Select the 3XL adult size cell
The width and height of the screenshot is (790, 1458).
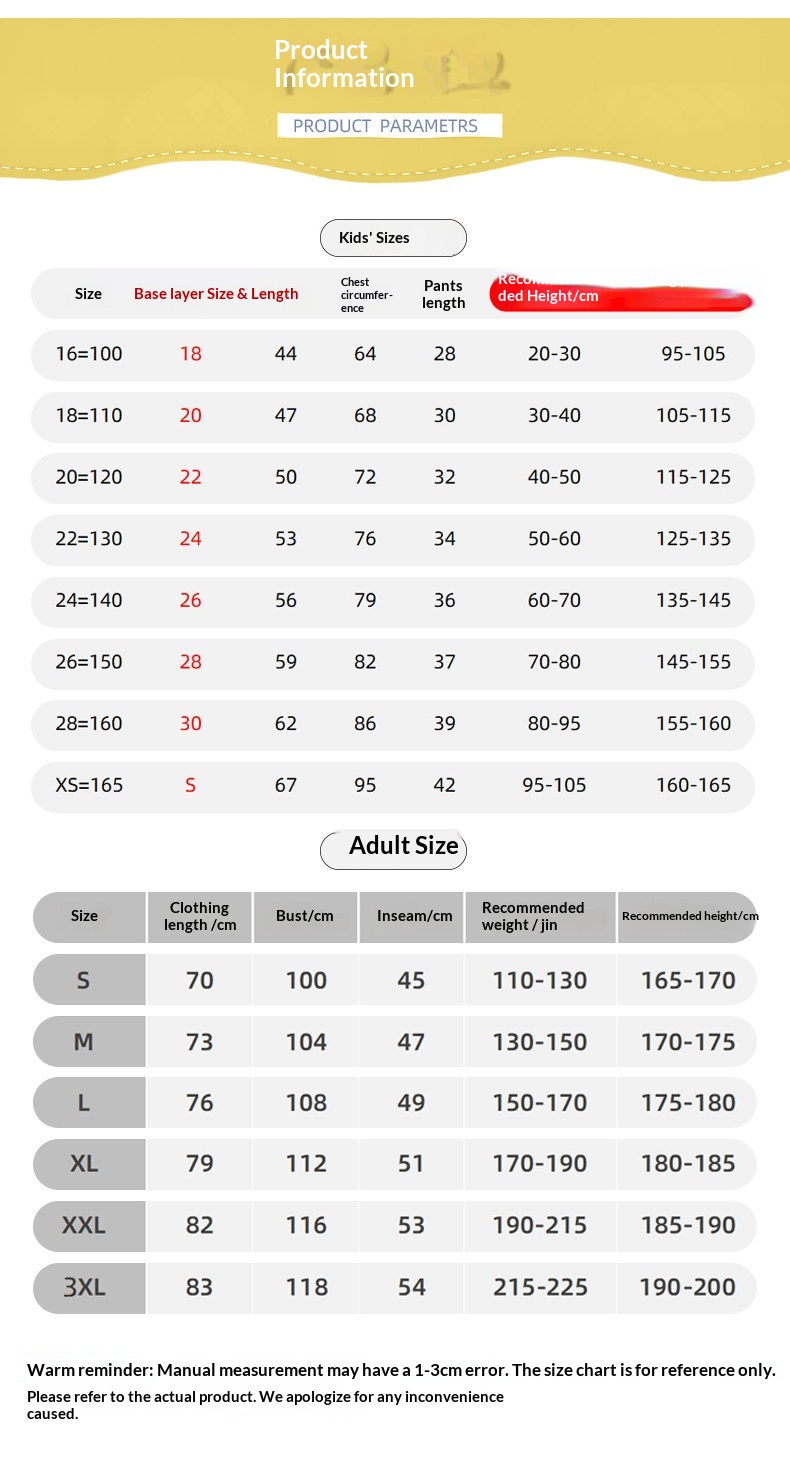84,1287
